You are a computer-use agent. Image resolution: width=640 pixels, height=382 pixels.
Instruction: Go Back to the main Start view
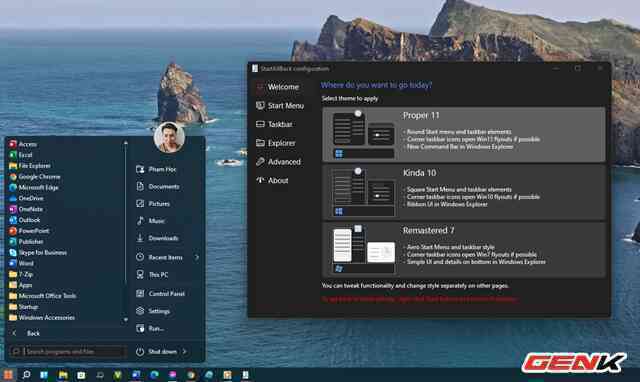tap(26, 333)
